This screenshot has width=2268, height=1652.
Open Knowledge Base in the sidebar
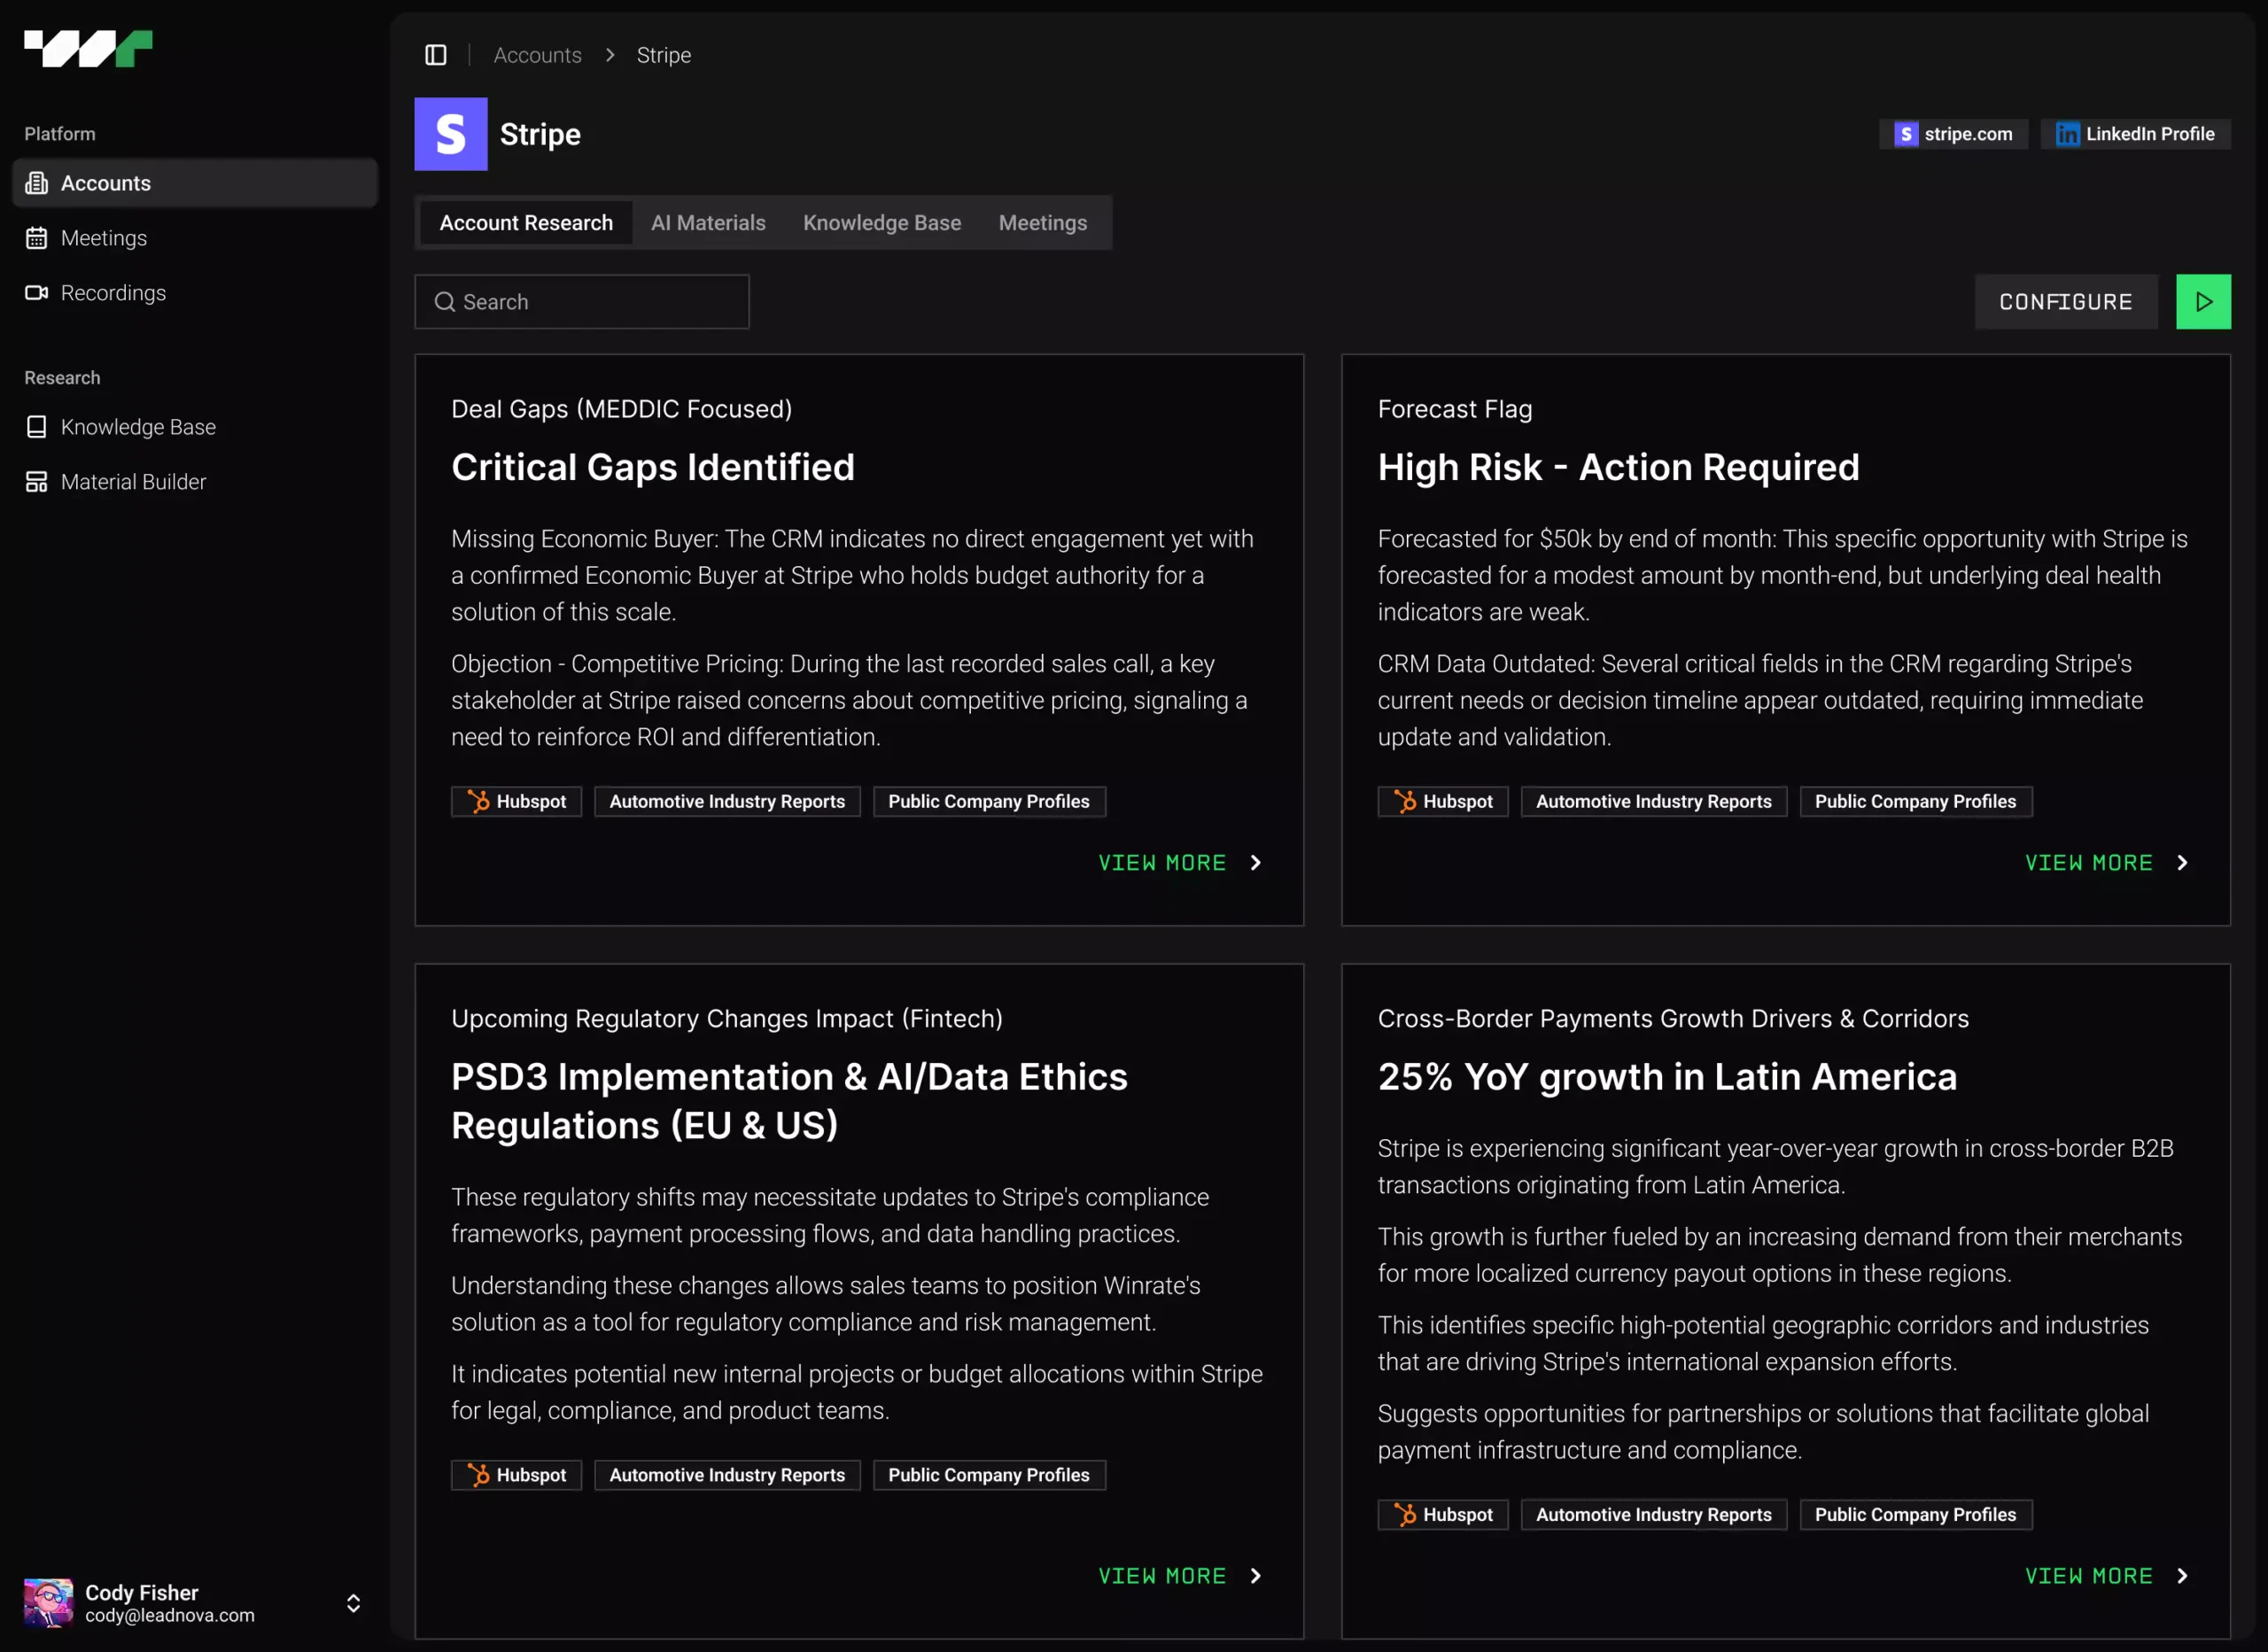[x=195, y=427]
